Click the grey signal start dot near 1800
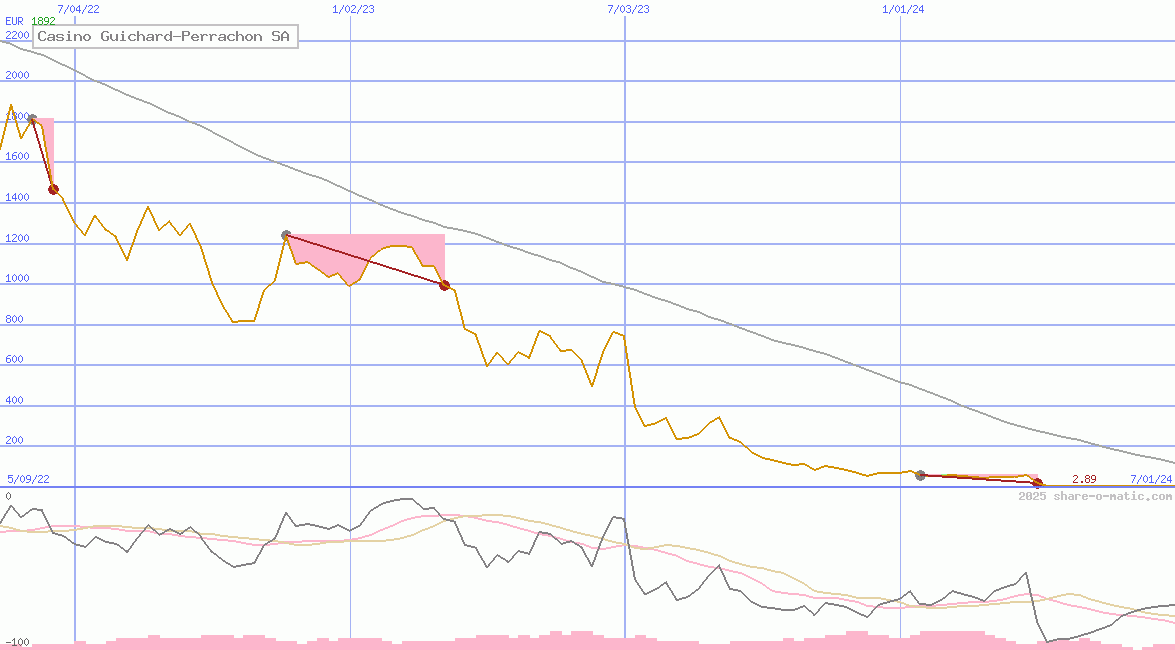Viewport: 1175px width, 650px height. click(x=31, y=118)
